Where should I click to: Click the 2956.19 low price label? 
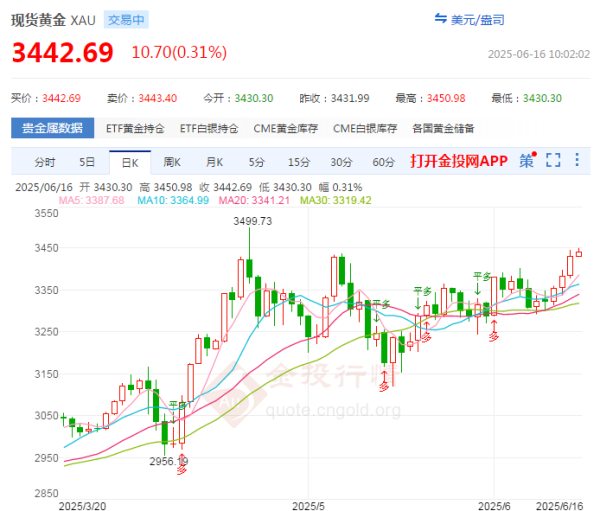(x=169, y=461)
